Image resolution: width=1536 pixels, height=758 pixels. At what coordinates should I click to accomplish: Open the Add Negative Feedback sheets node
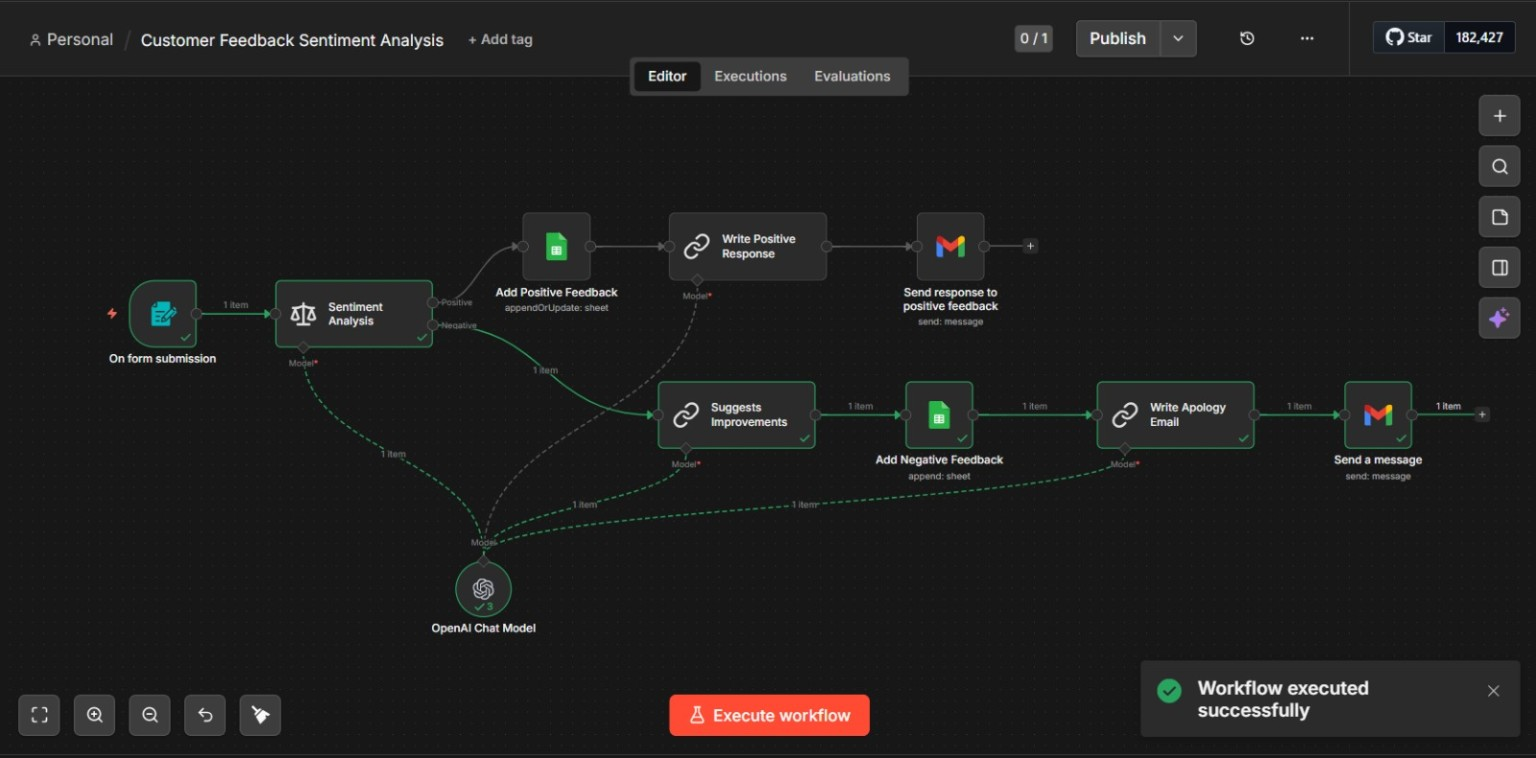tap(939, 415)
